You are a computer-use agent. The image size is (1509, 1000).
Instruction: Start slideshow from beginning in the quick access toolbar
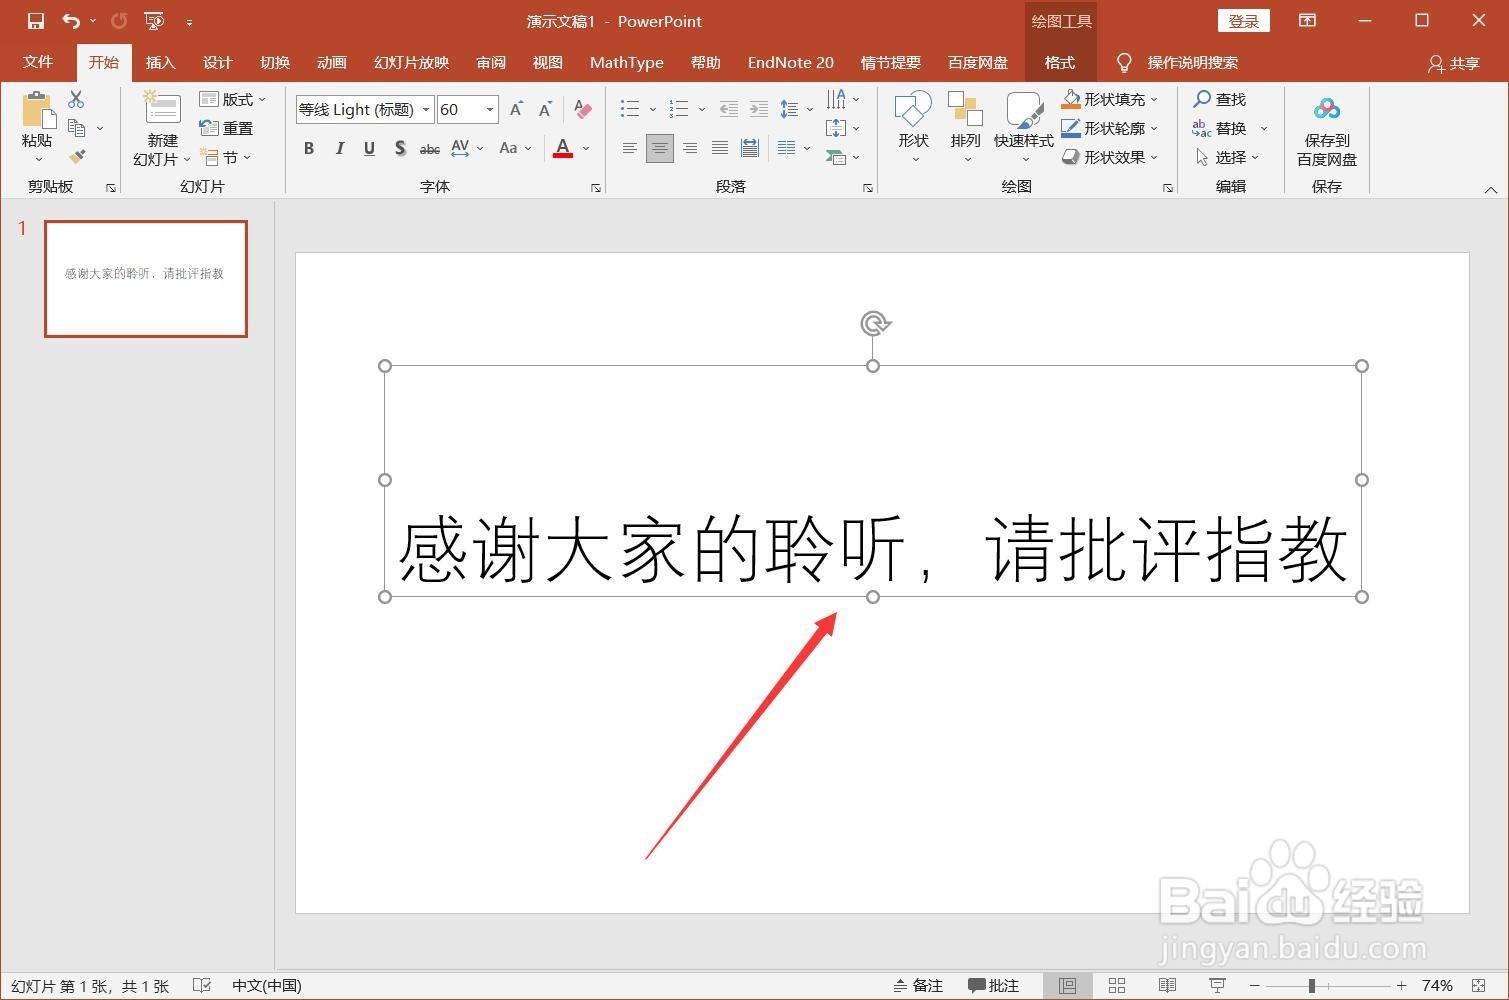154,21
